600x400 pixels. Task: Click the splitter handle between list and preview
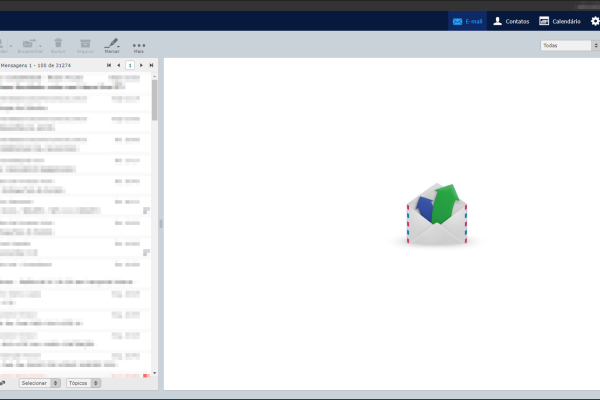(160, 223)
